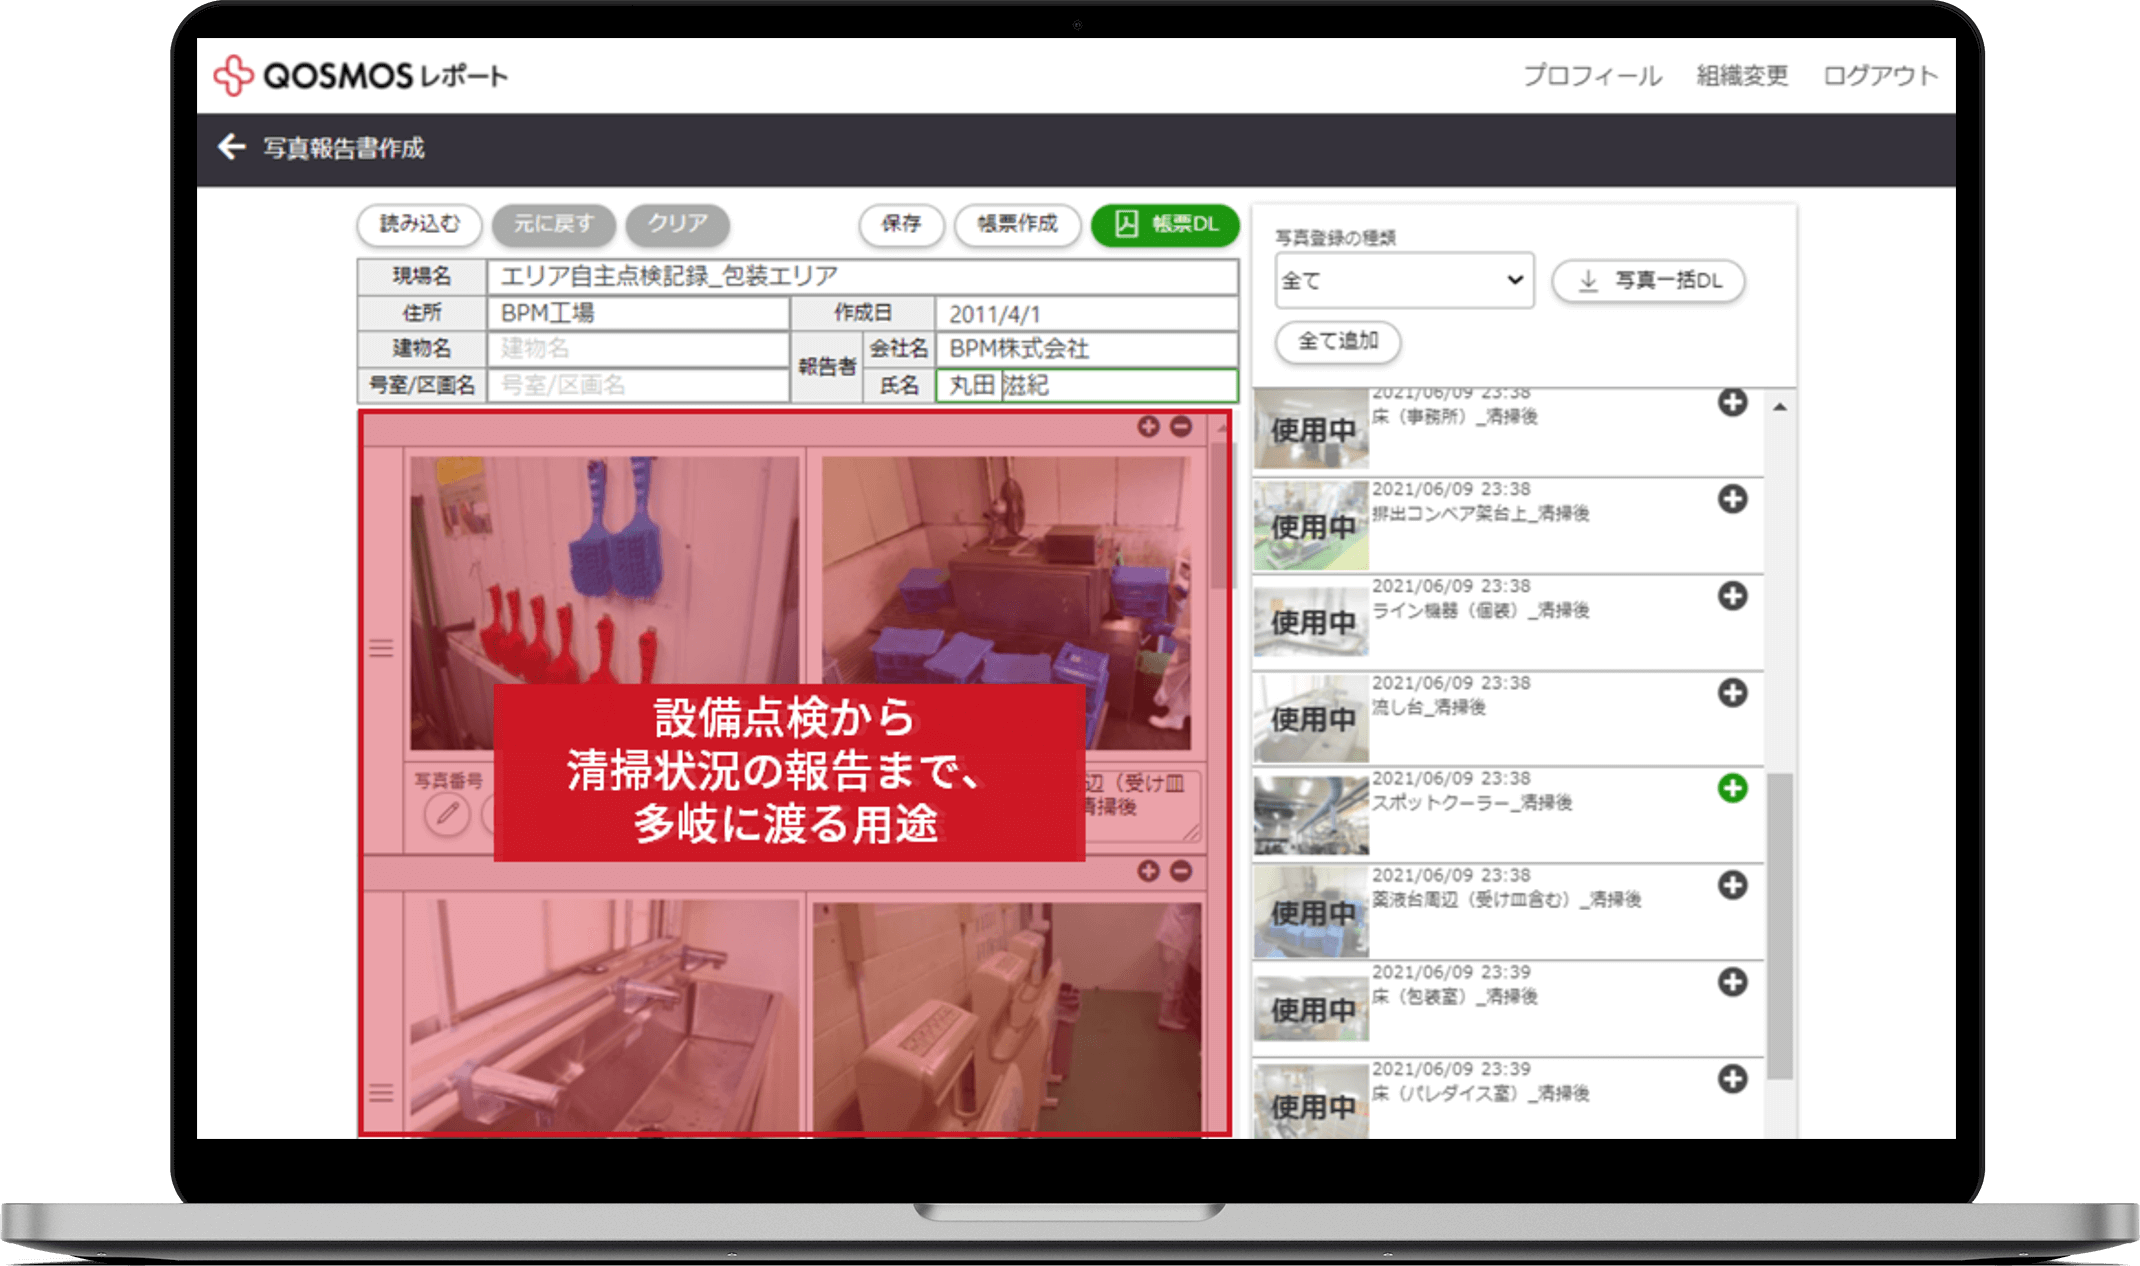Viewport: 2140px width, 1266px height.
Task: Click the 帳票作成 button
Action: (1017, 224)
